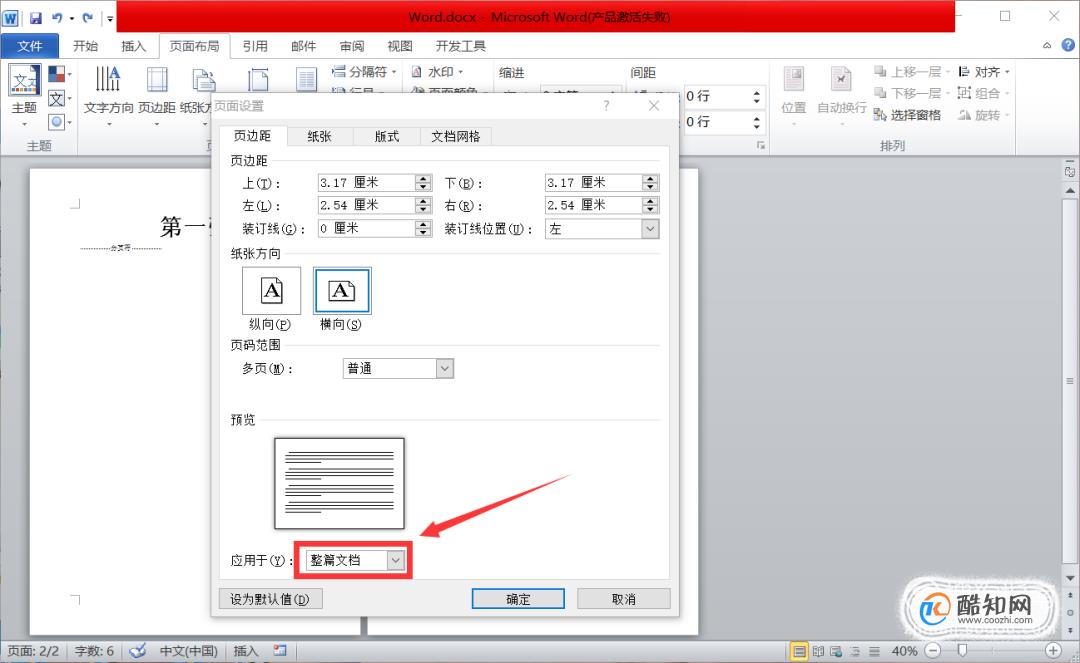Click the zoom slider handle

pos(963,651)
